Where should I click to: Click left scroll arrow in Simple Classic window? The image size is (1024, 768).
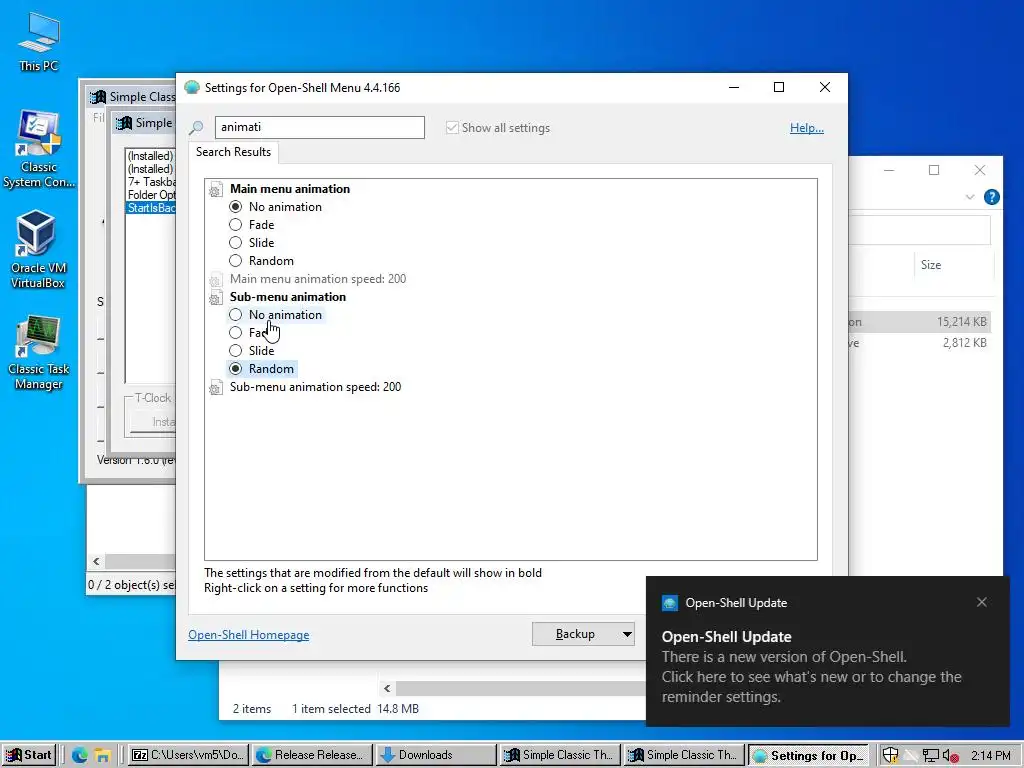97,562
